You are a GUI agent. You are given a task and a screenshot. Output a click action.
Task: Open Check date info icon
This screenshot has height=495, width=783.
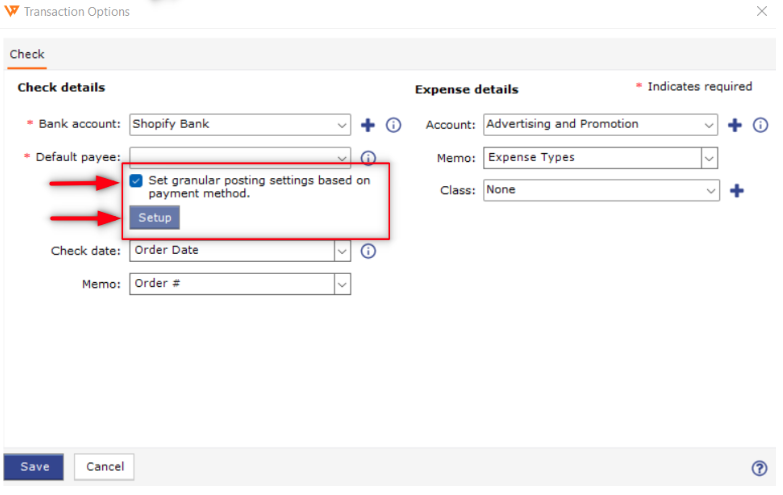pyautogui.click(x=368, y=251)
